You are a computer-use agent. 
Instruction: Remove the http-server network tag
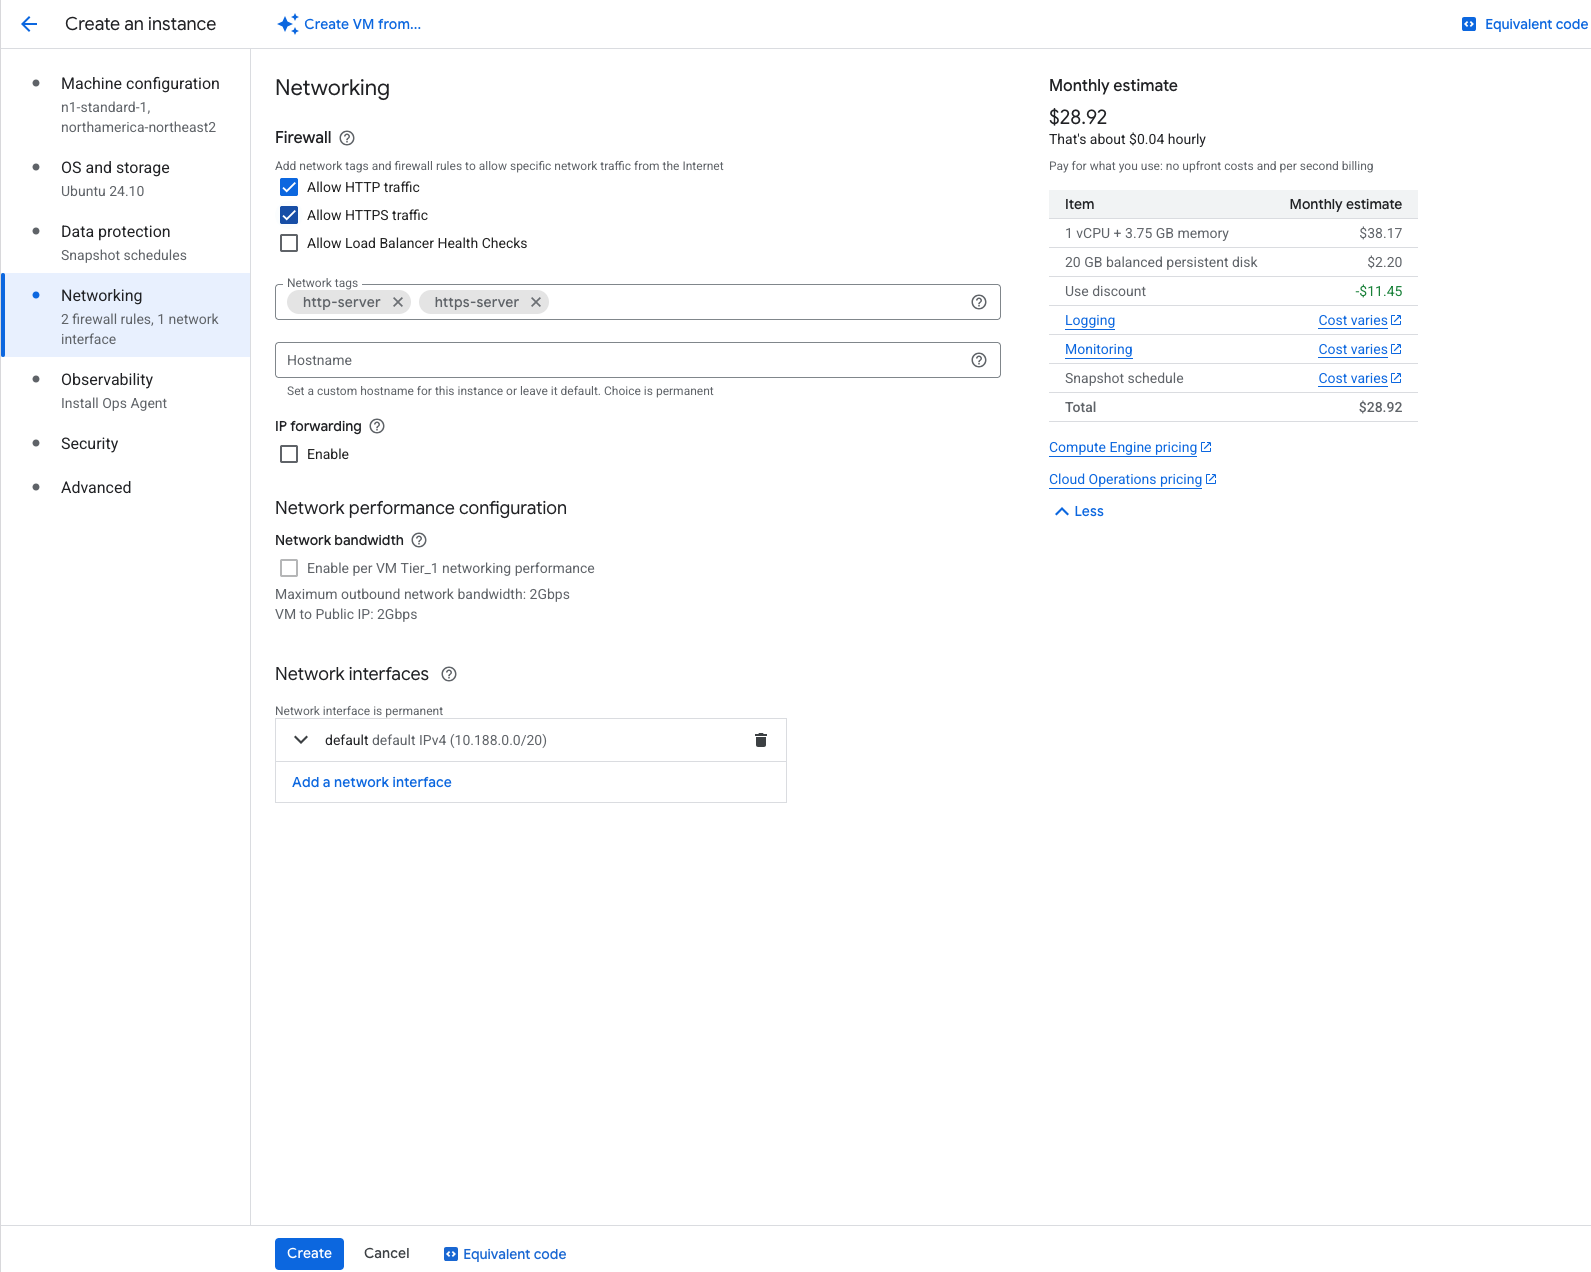tap(398, 302)
